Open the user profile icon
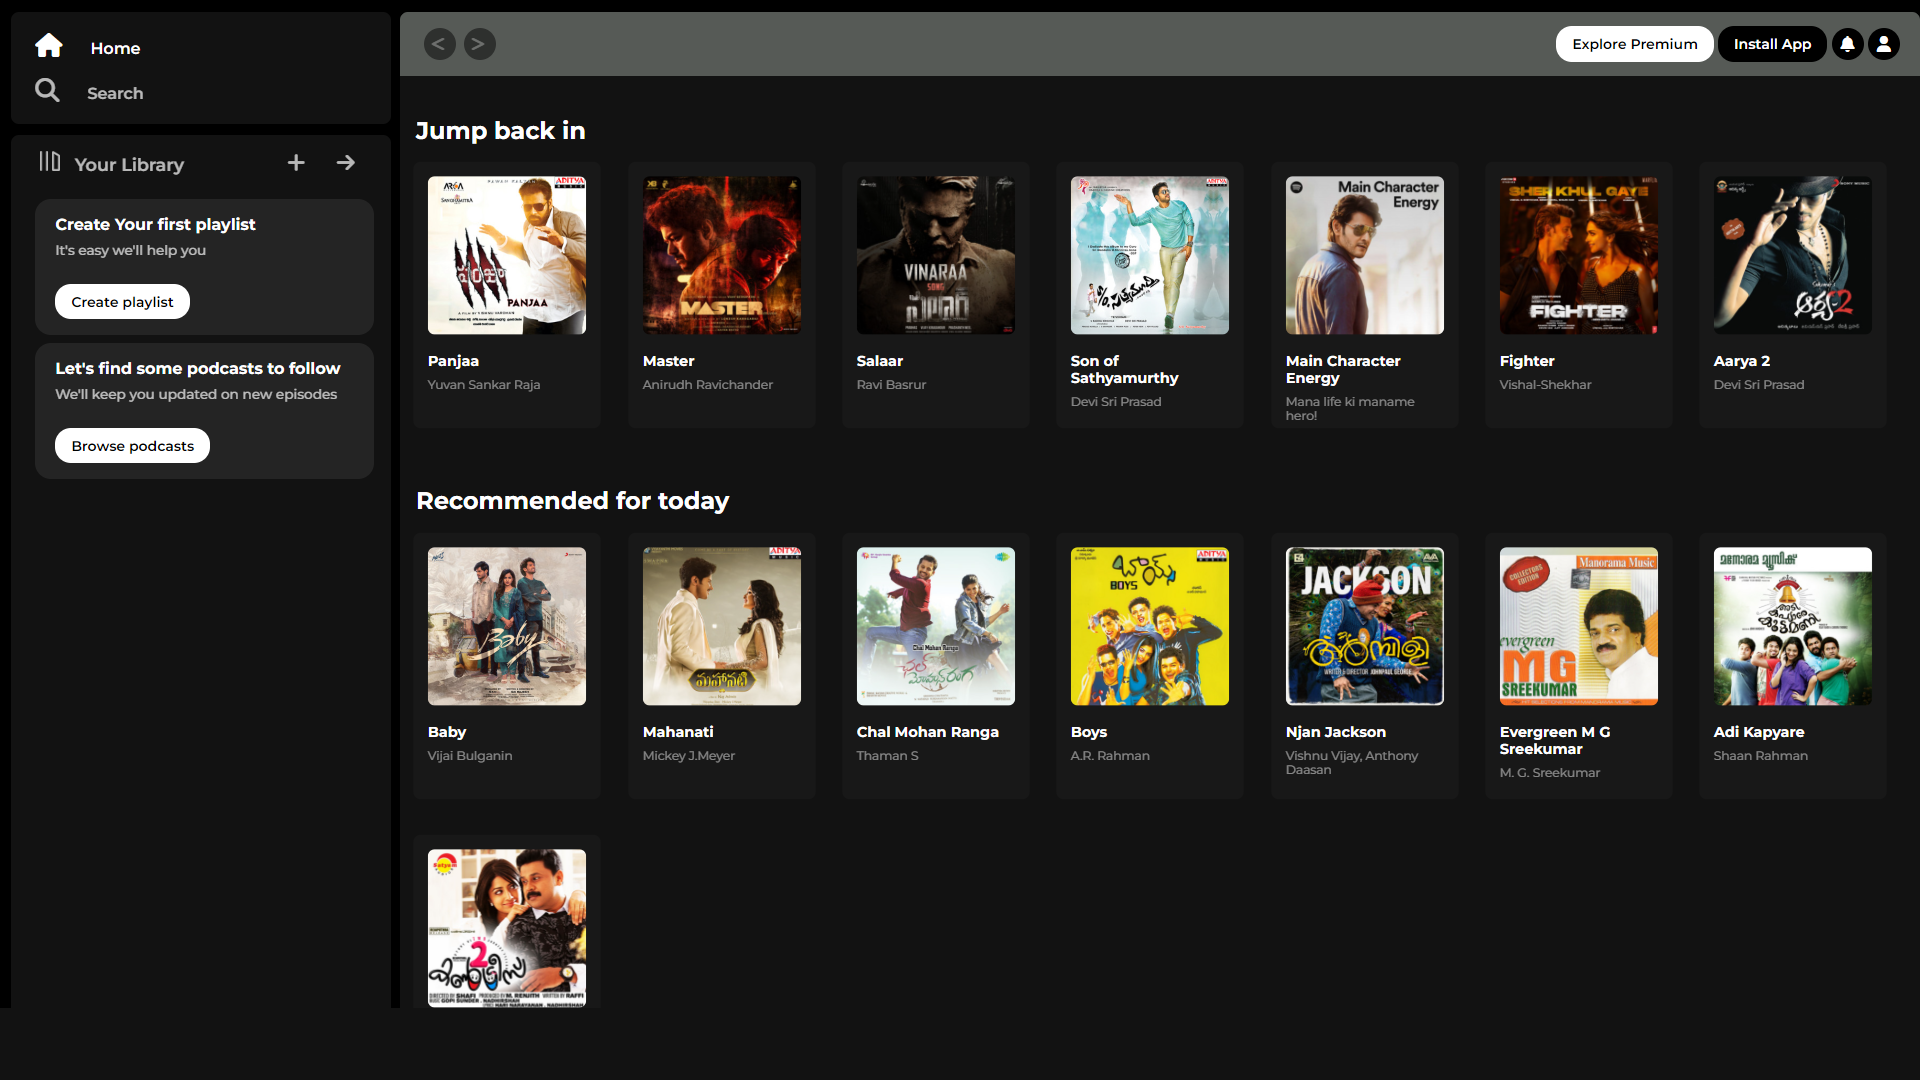Viewport: 1920px width, 1080px height. click(x=1883, y=44)
